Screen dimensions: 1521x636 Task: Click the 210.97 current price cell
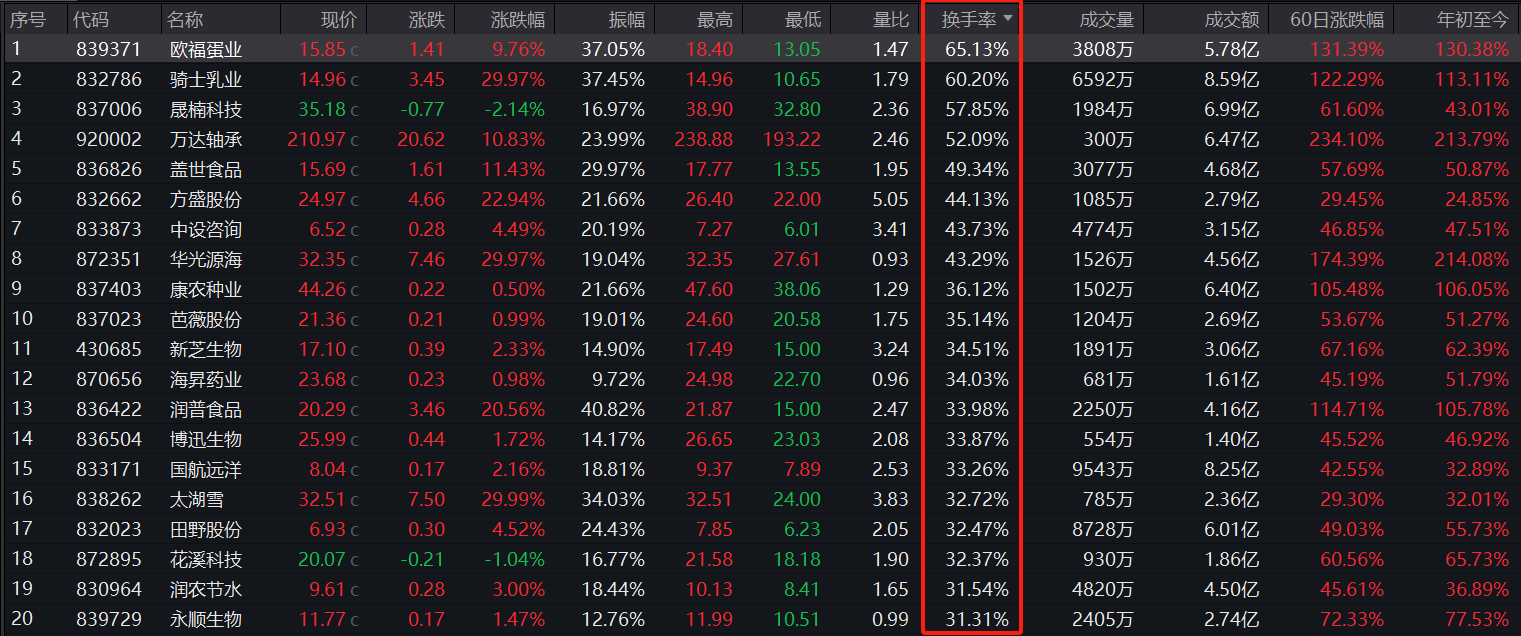click(317, 139)
